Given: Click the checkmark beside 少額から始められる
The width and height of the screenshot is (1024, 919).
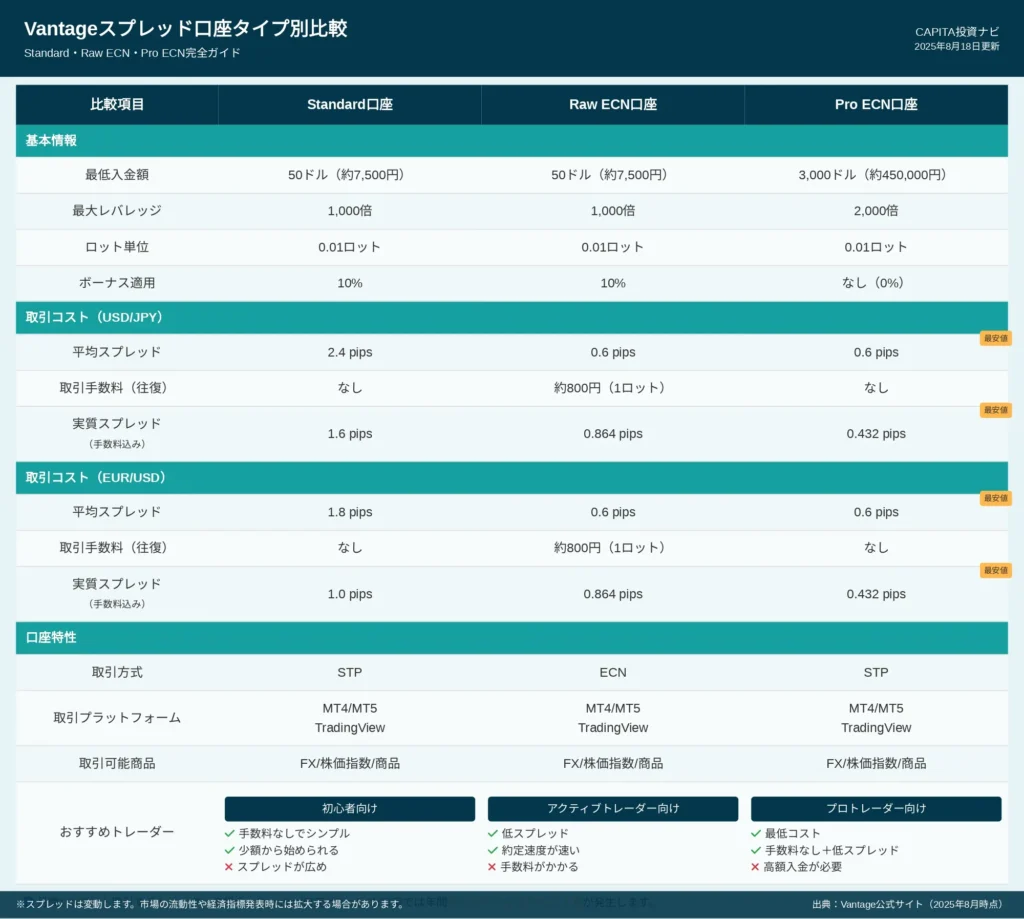Looking at the screenshot, I should [229, 850].
